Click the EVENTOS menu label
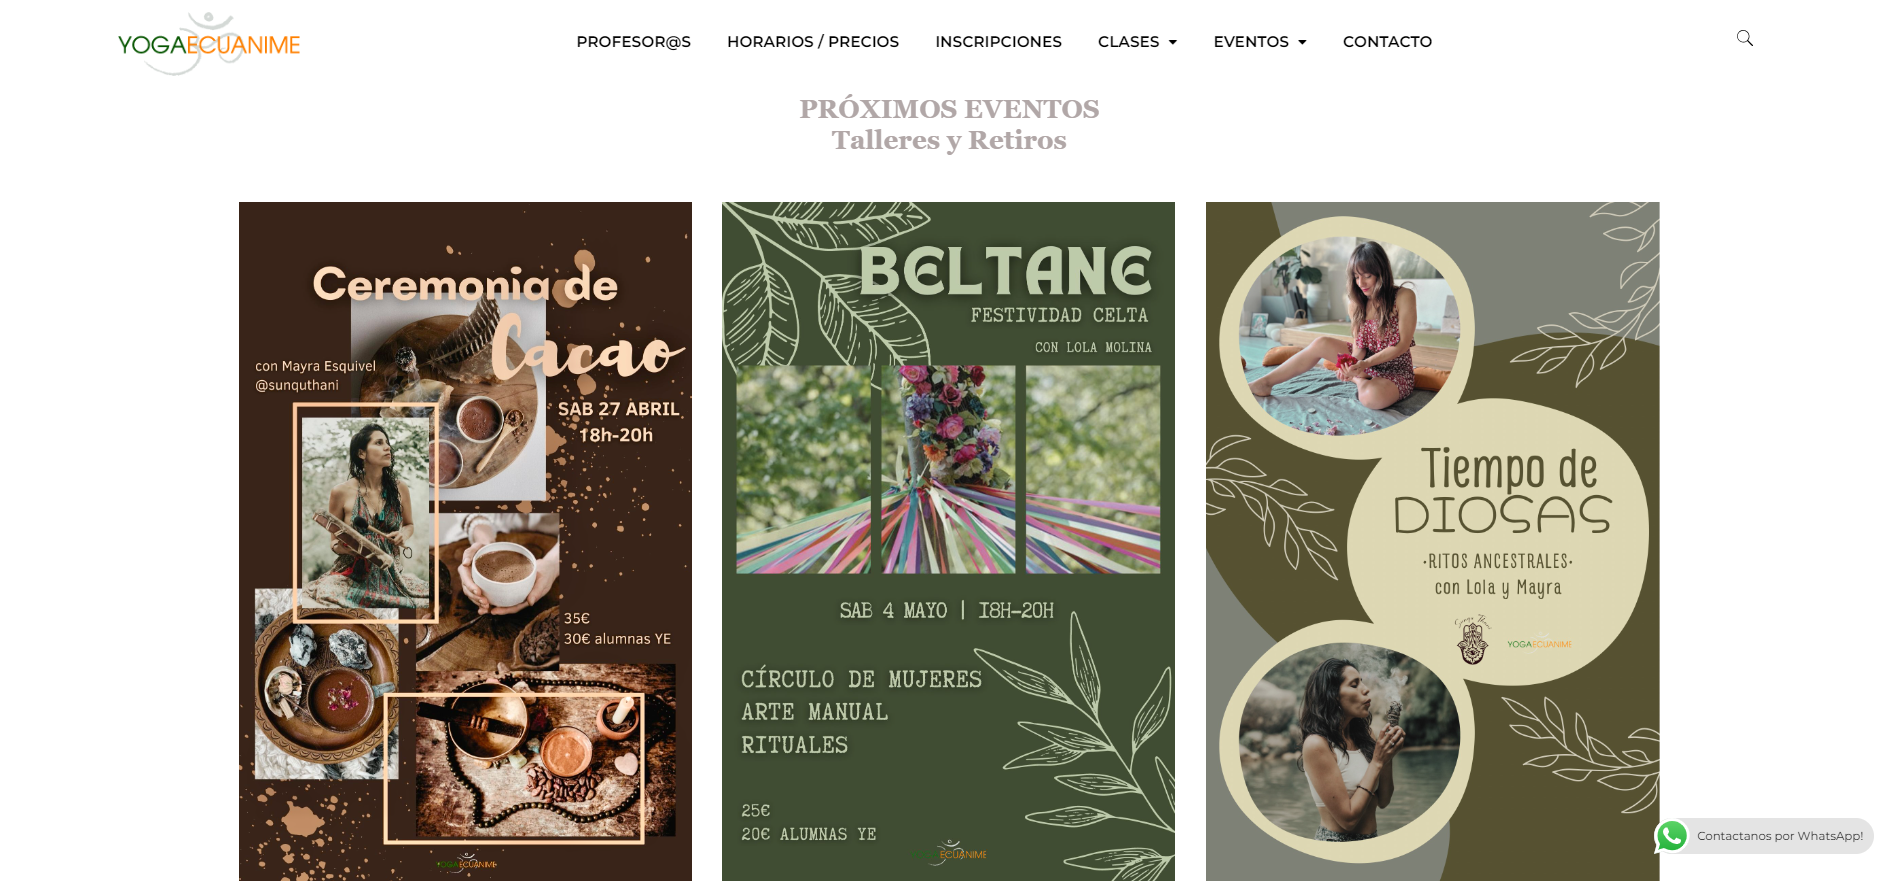The image size is (1899, 881). (1251, 41)
